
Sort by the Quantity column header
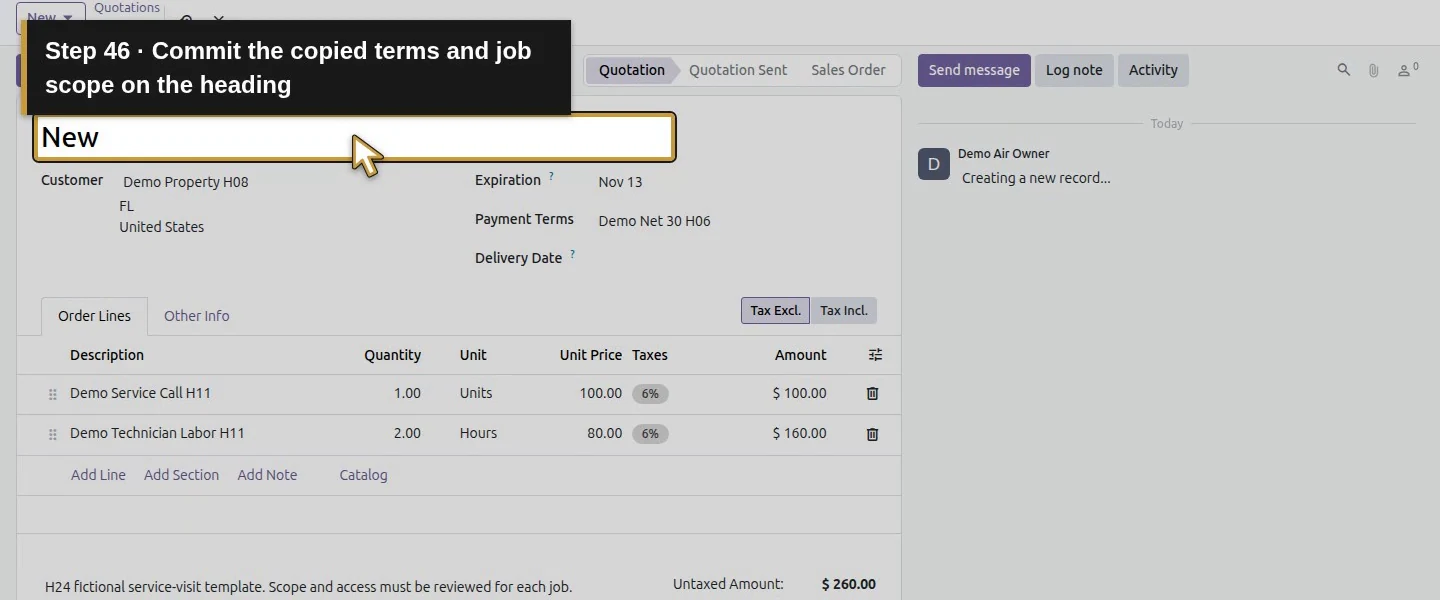pyautogui.click(x=392, y=355)
